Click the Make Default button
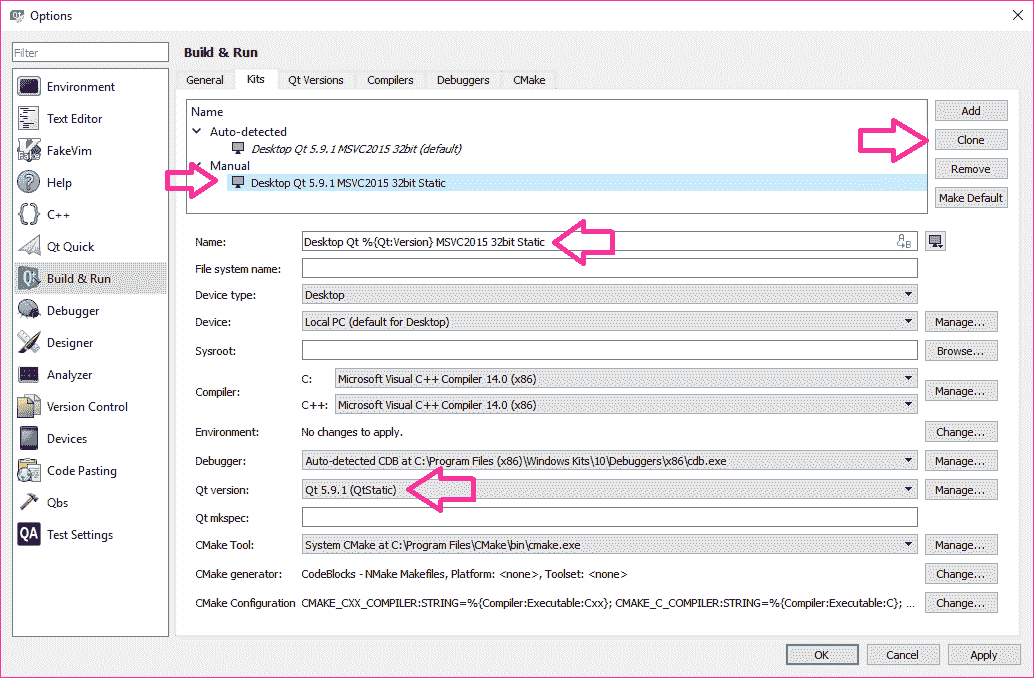 coord(970,198)
